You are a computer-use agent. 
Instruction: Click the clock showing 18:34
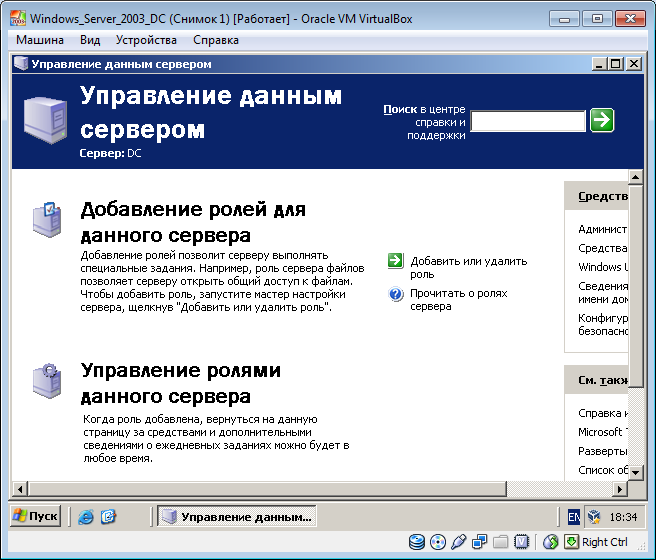623,517
